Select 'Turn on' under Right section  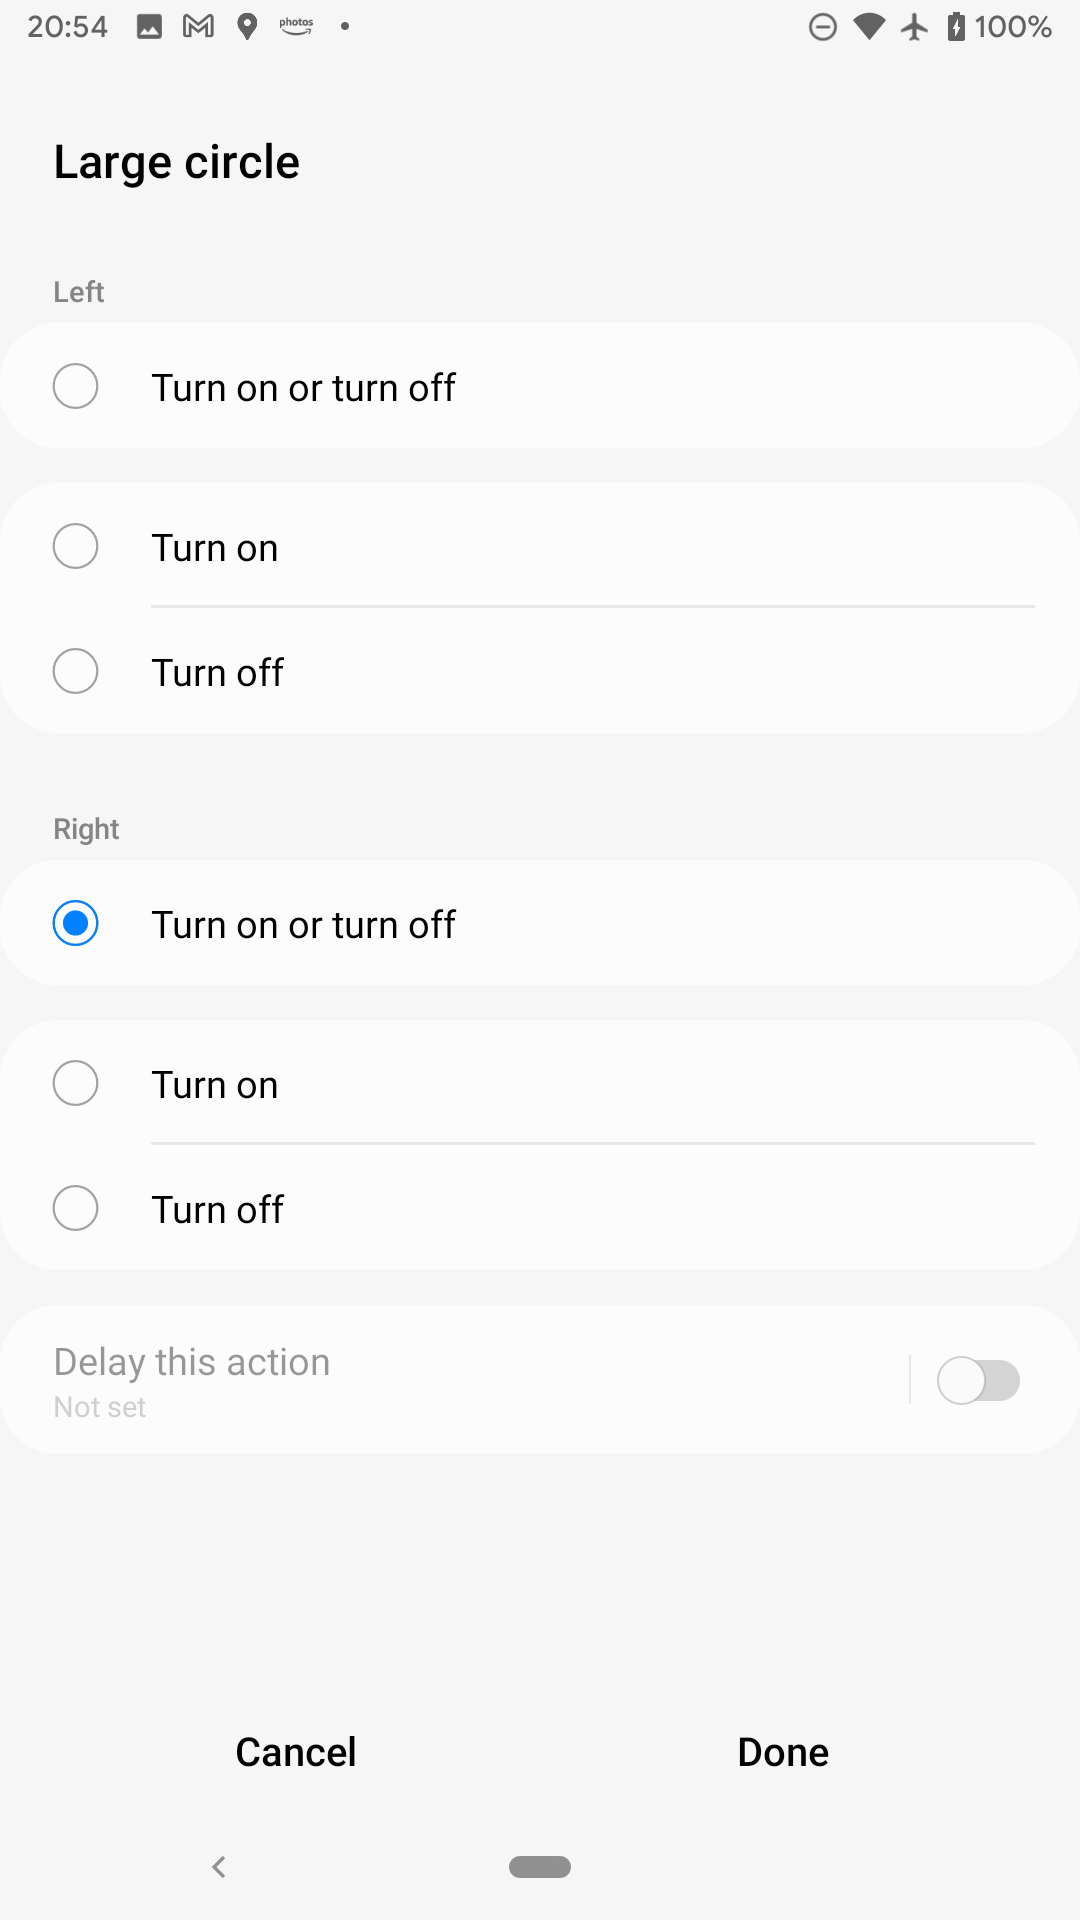point(76,1084)
